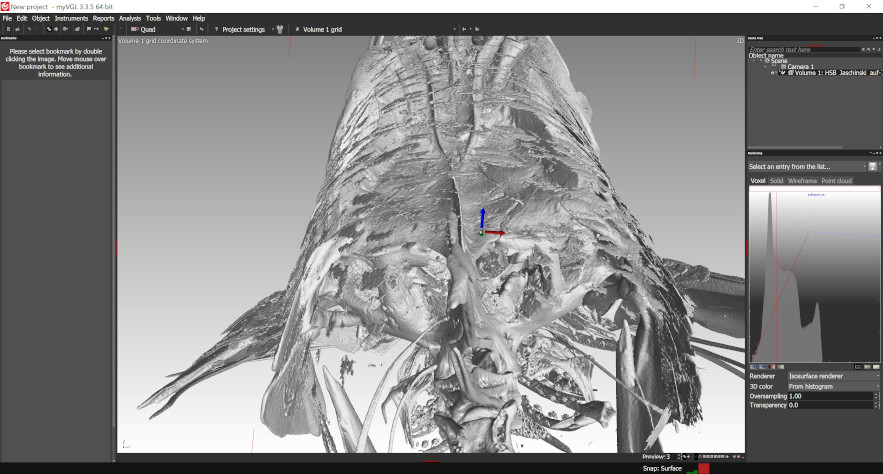The width and height of the screenshot is (883, 474).
Task: Open the 3D color dropdown
Action: click(x=833, y=387)
